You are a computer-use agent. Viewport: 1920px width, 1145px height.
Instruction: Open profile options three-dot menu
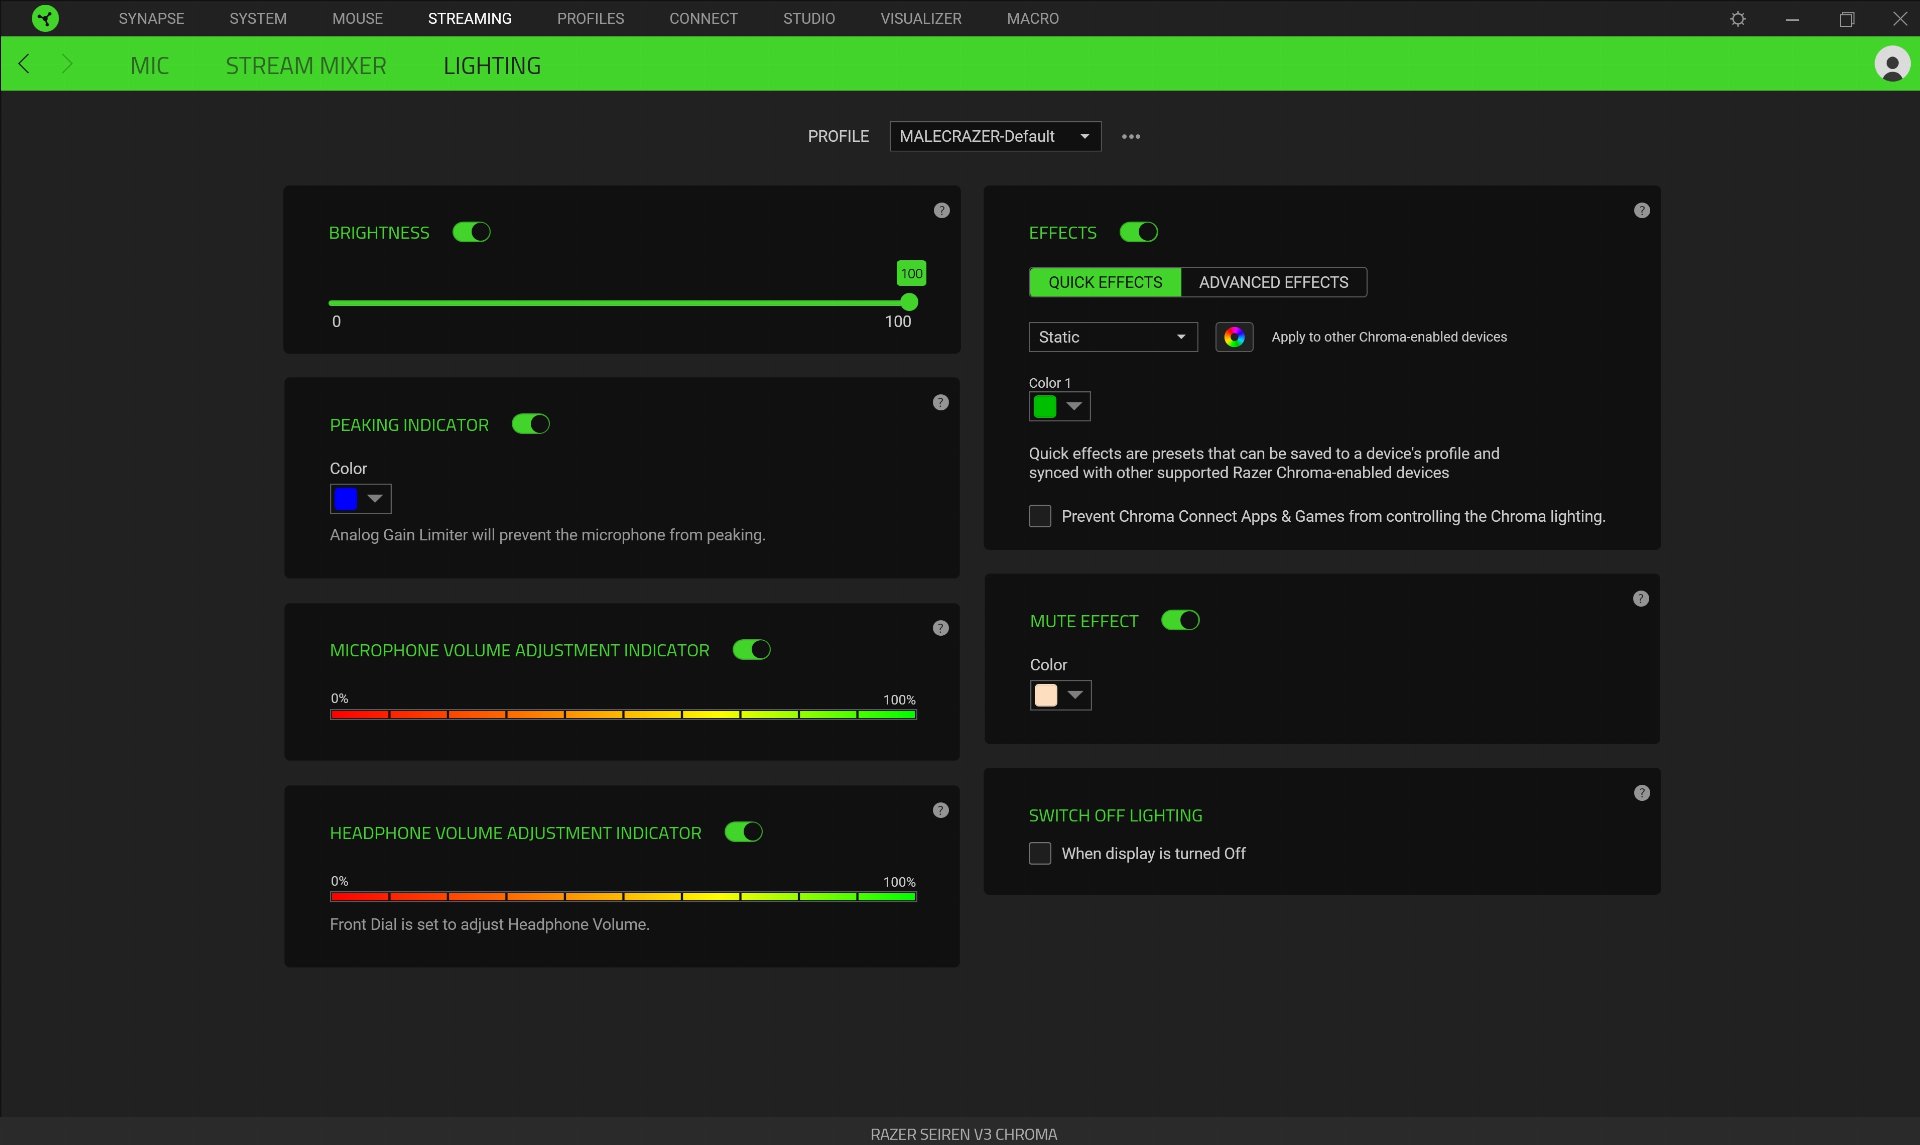1131,136
